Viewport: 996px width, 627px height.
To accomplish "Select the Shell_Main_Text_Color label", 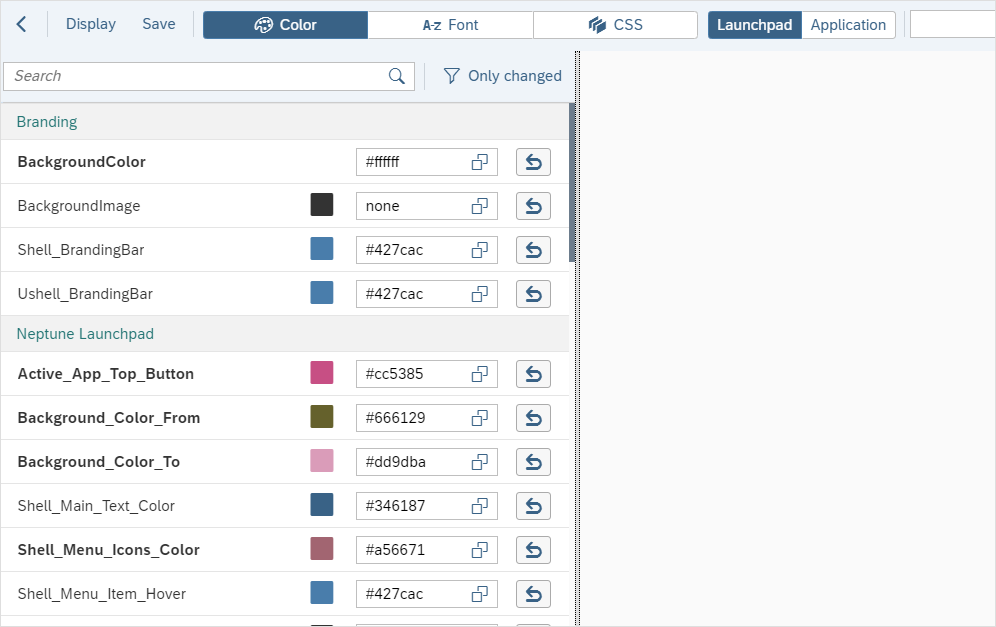I will tap(96, 506).
